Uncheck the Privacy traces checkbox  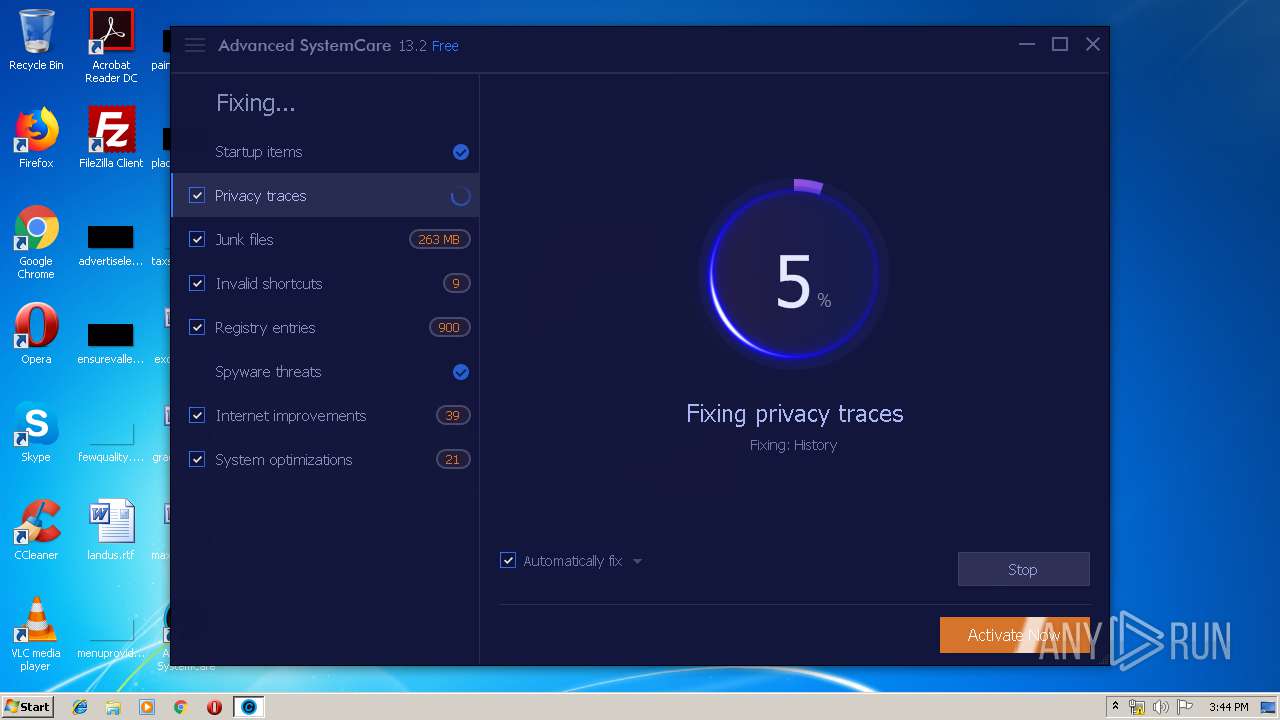(x=197, y=196)
